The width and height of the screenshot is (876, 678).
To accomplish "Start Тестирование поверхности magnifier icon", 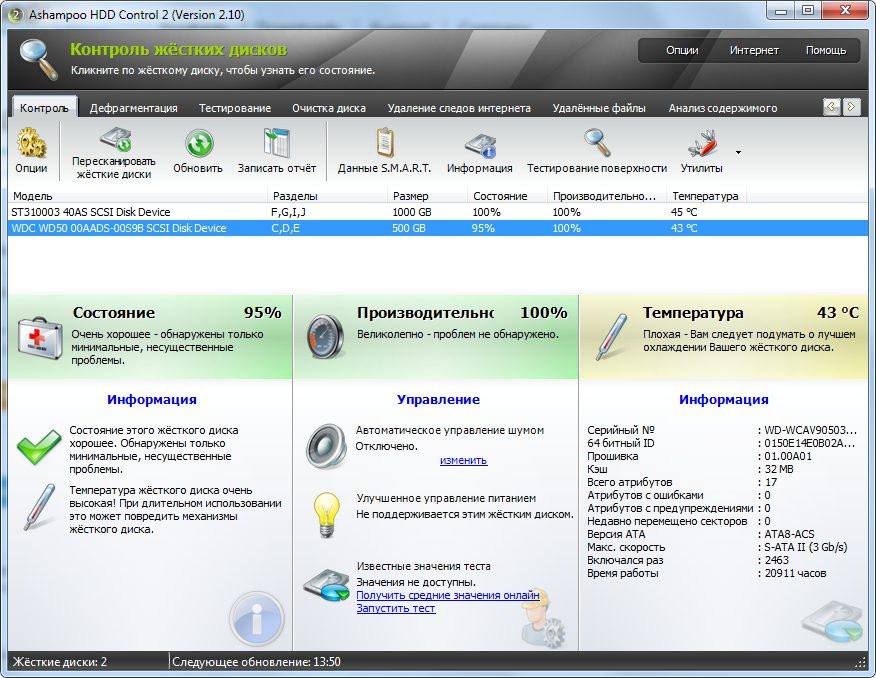I will point(597,142).
